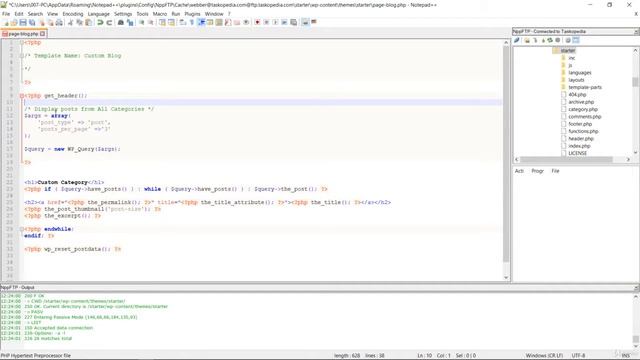Viewport: 640px width, 360px height.
Task: Click the Print toolbar icon
Action: coord(60,22)
